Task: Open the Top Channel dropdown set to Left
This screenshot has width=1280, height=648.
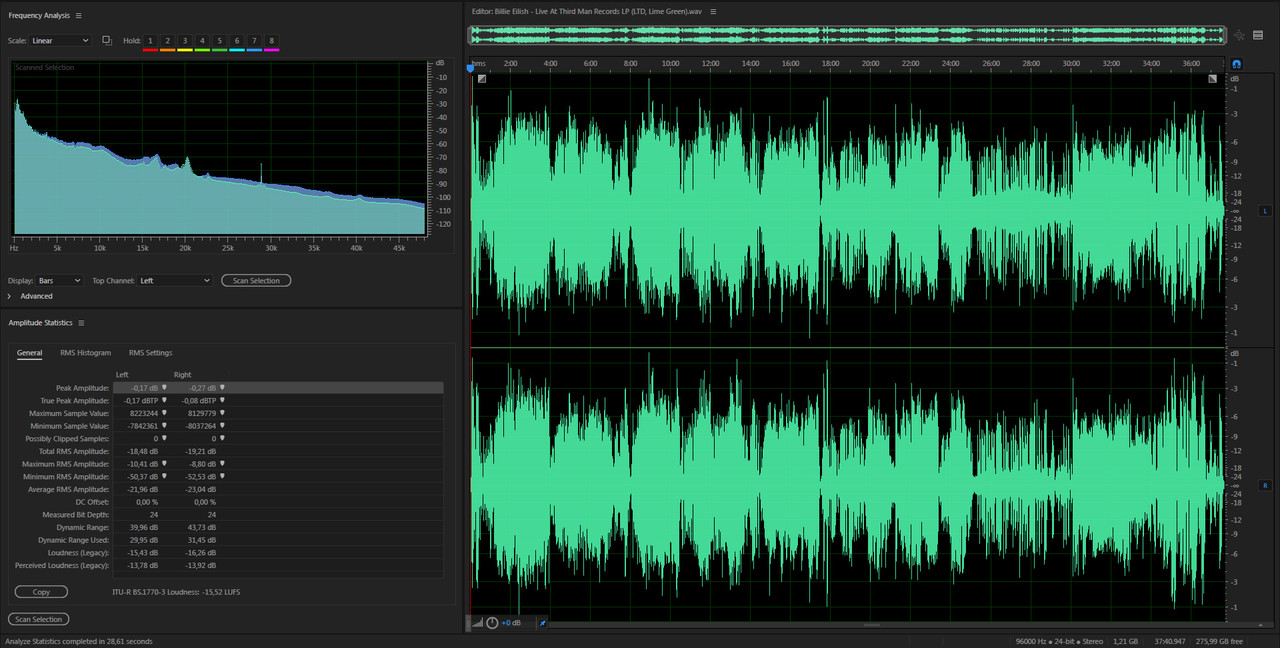Action: click(x=175, y=281)
